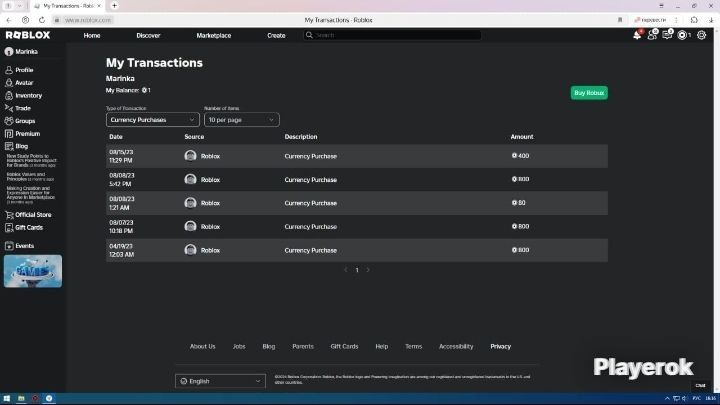
Task: Open the Blog footer link
Action: click(x=269, y=346)
